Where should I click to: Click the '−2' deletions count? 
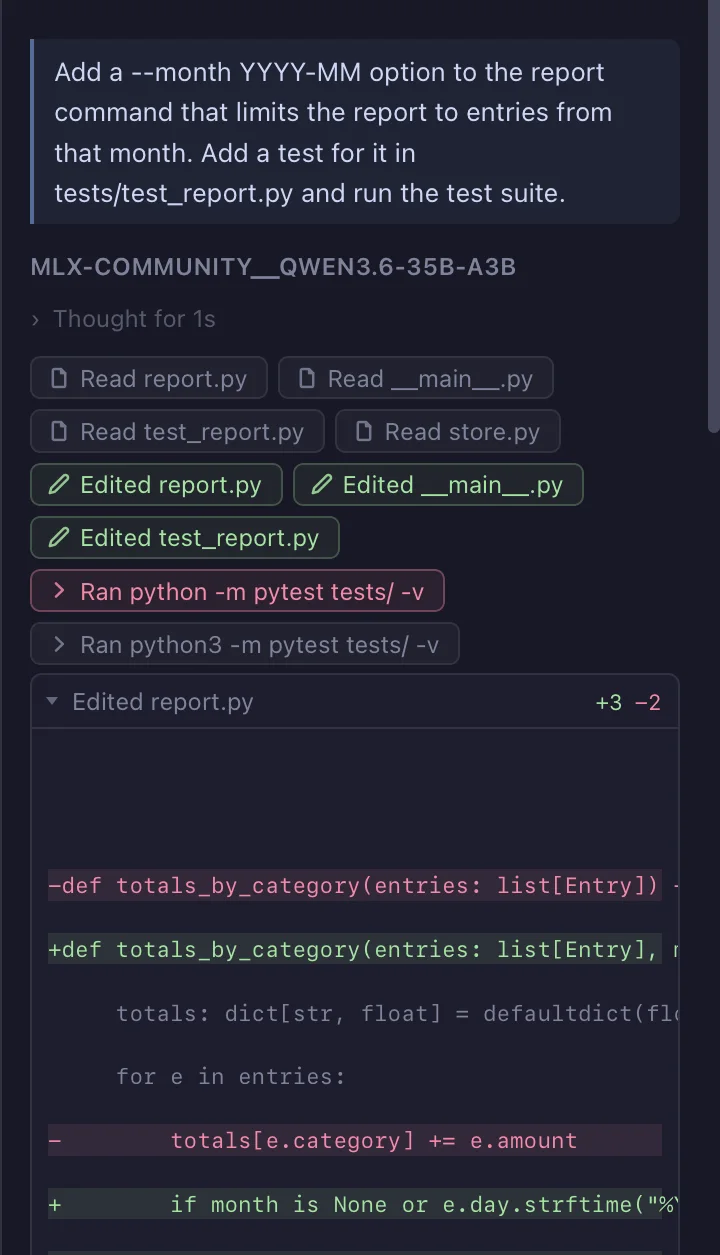[x=648, y=702]
